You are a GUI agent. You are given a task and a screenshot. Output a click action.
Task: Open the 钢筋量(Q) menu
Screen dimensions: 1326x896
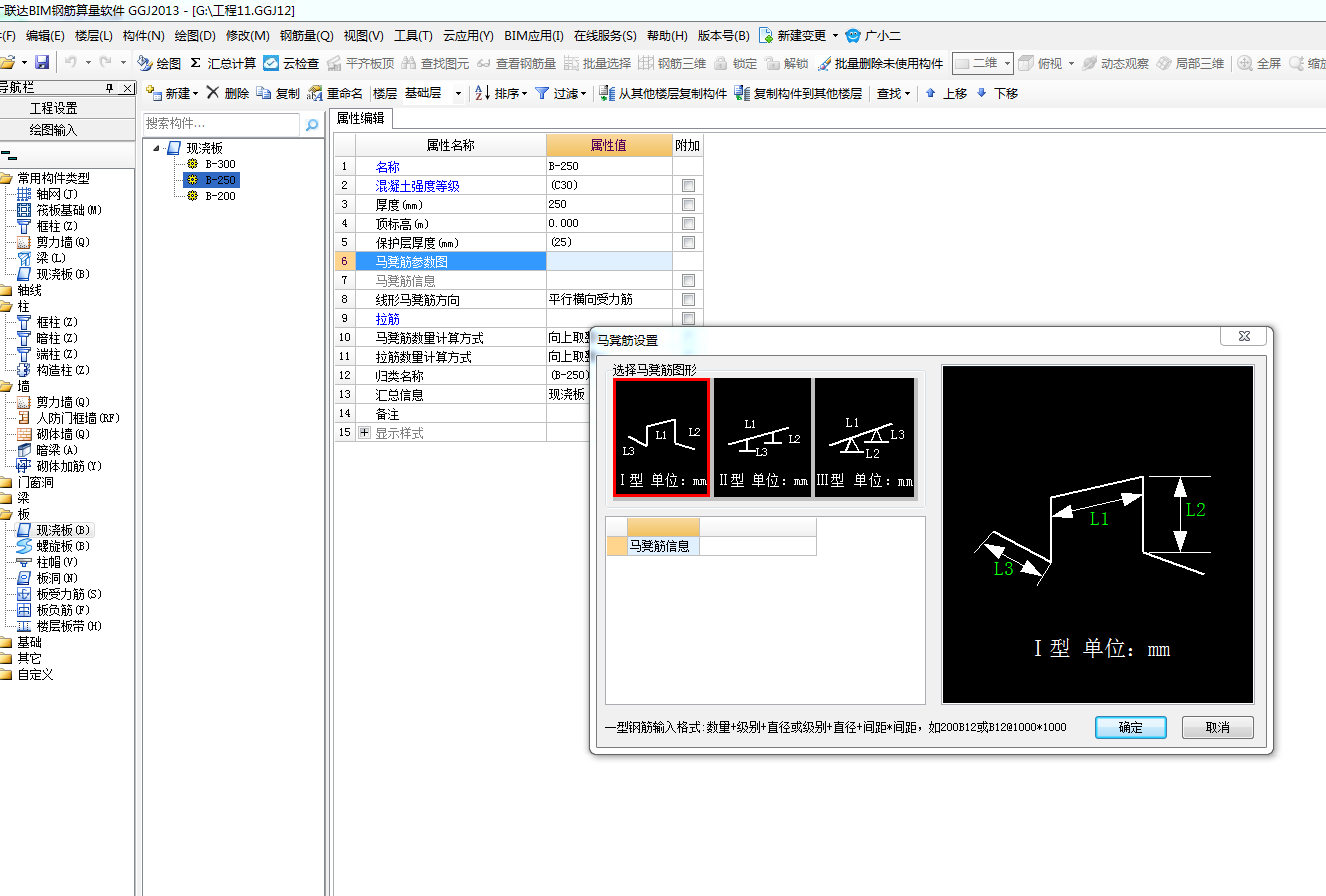(x=306, y=35)
